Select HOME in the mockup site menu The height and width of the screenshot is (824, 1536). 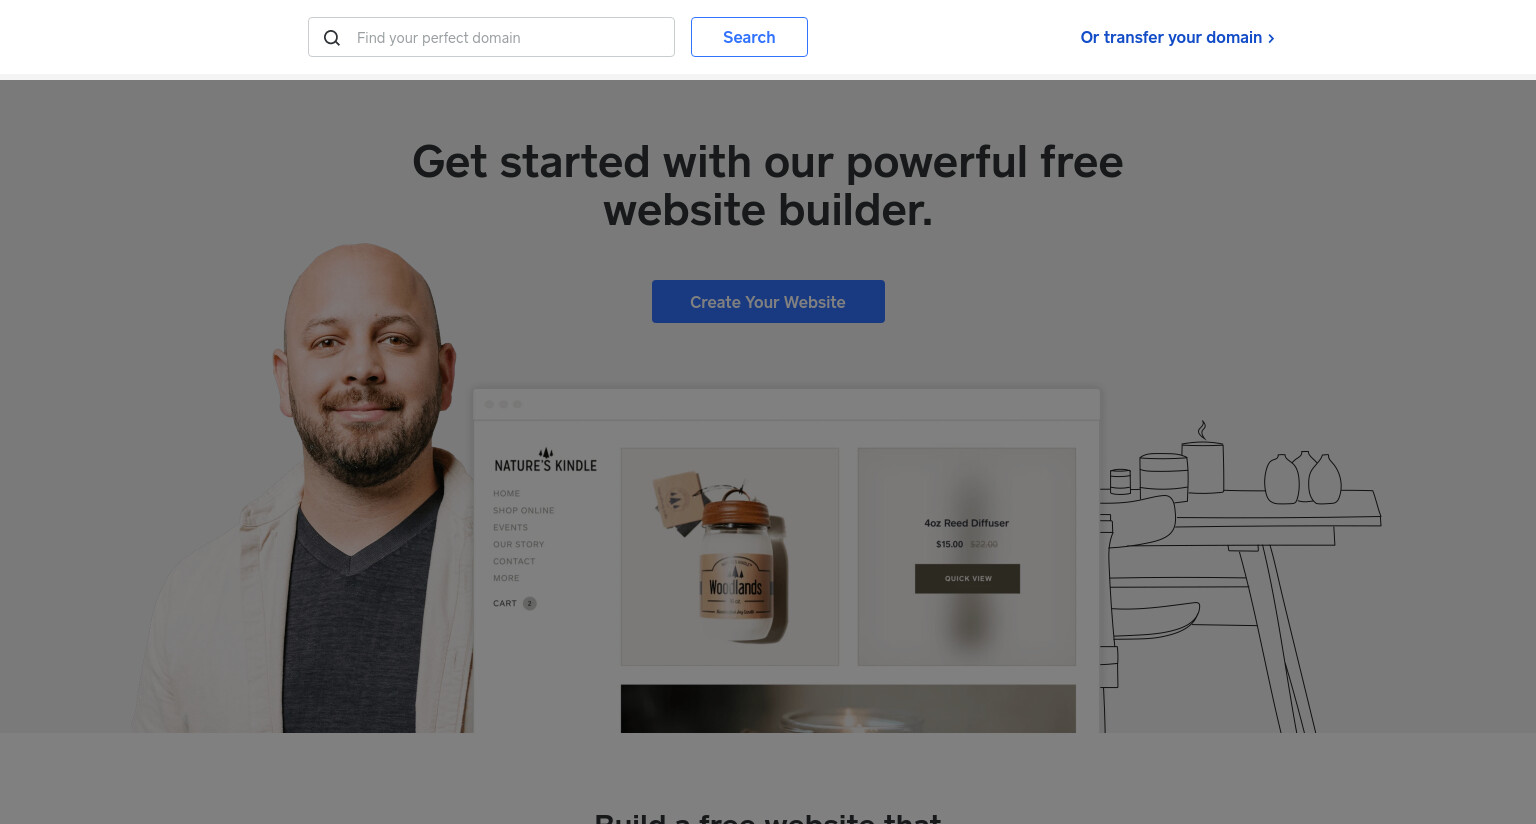pos(506,493)
